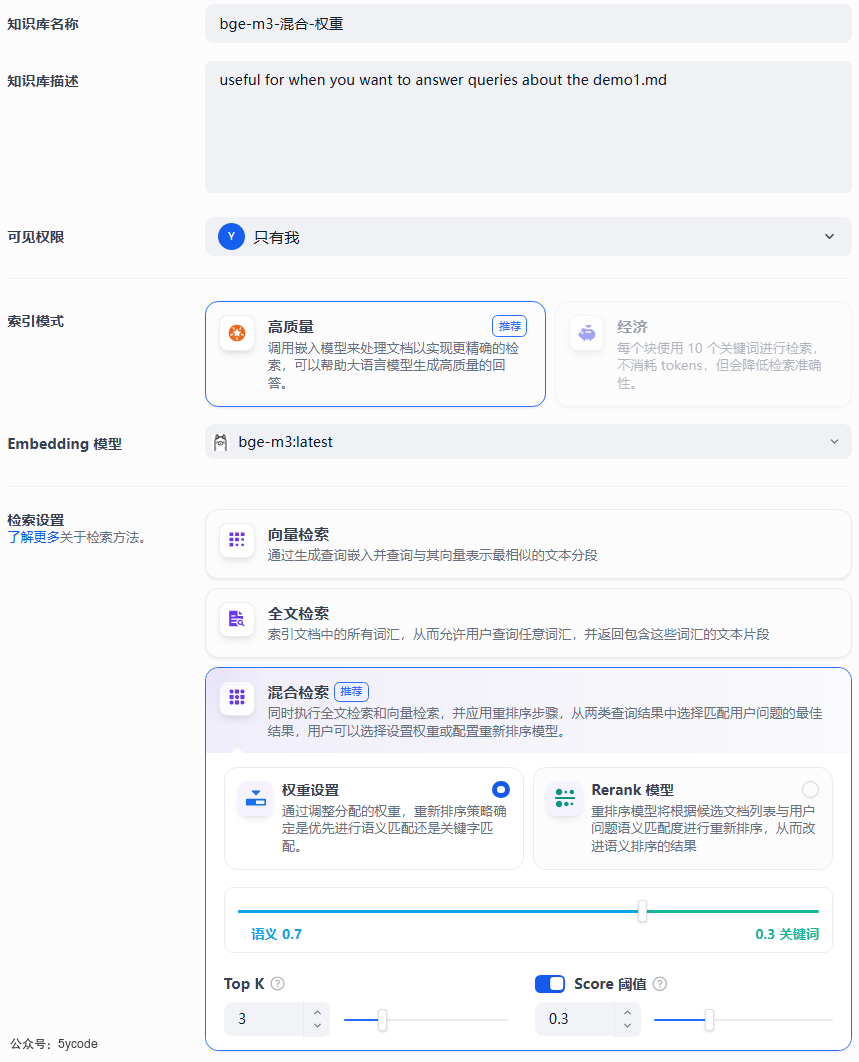This screenshot has height=1062, width=859.
Task: Click the 知识库名称 input field
Action: coord(528,23)
